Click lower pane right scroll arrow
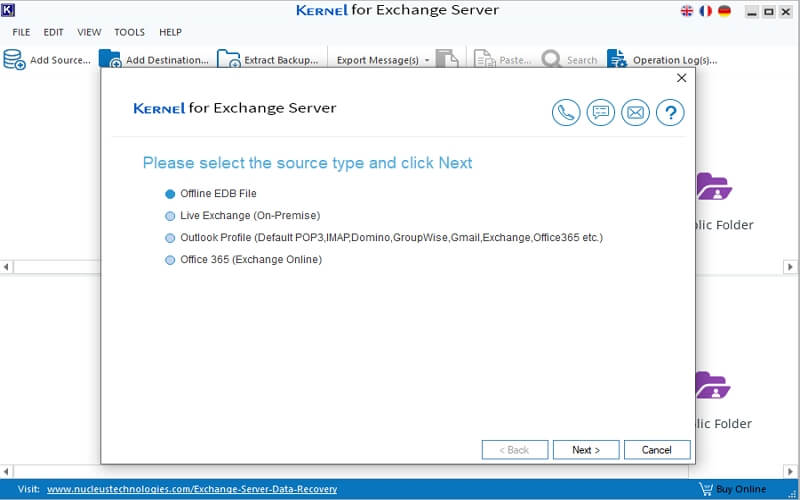The image size is (800, 500). tap(790, 471)
